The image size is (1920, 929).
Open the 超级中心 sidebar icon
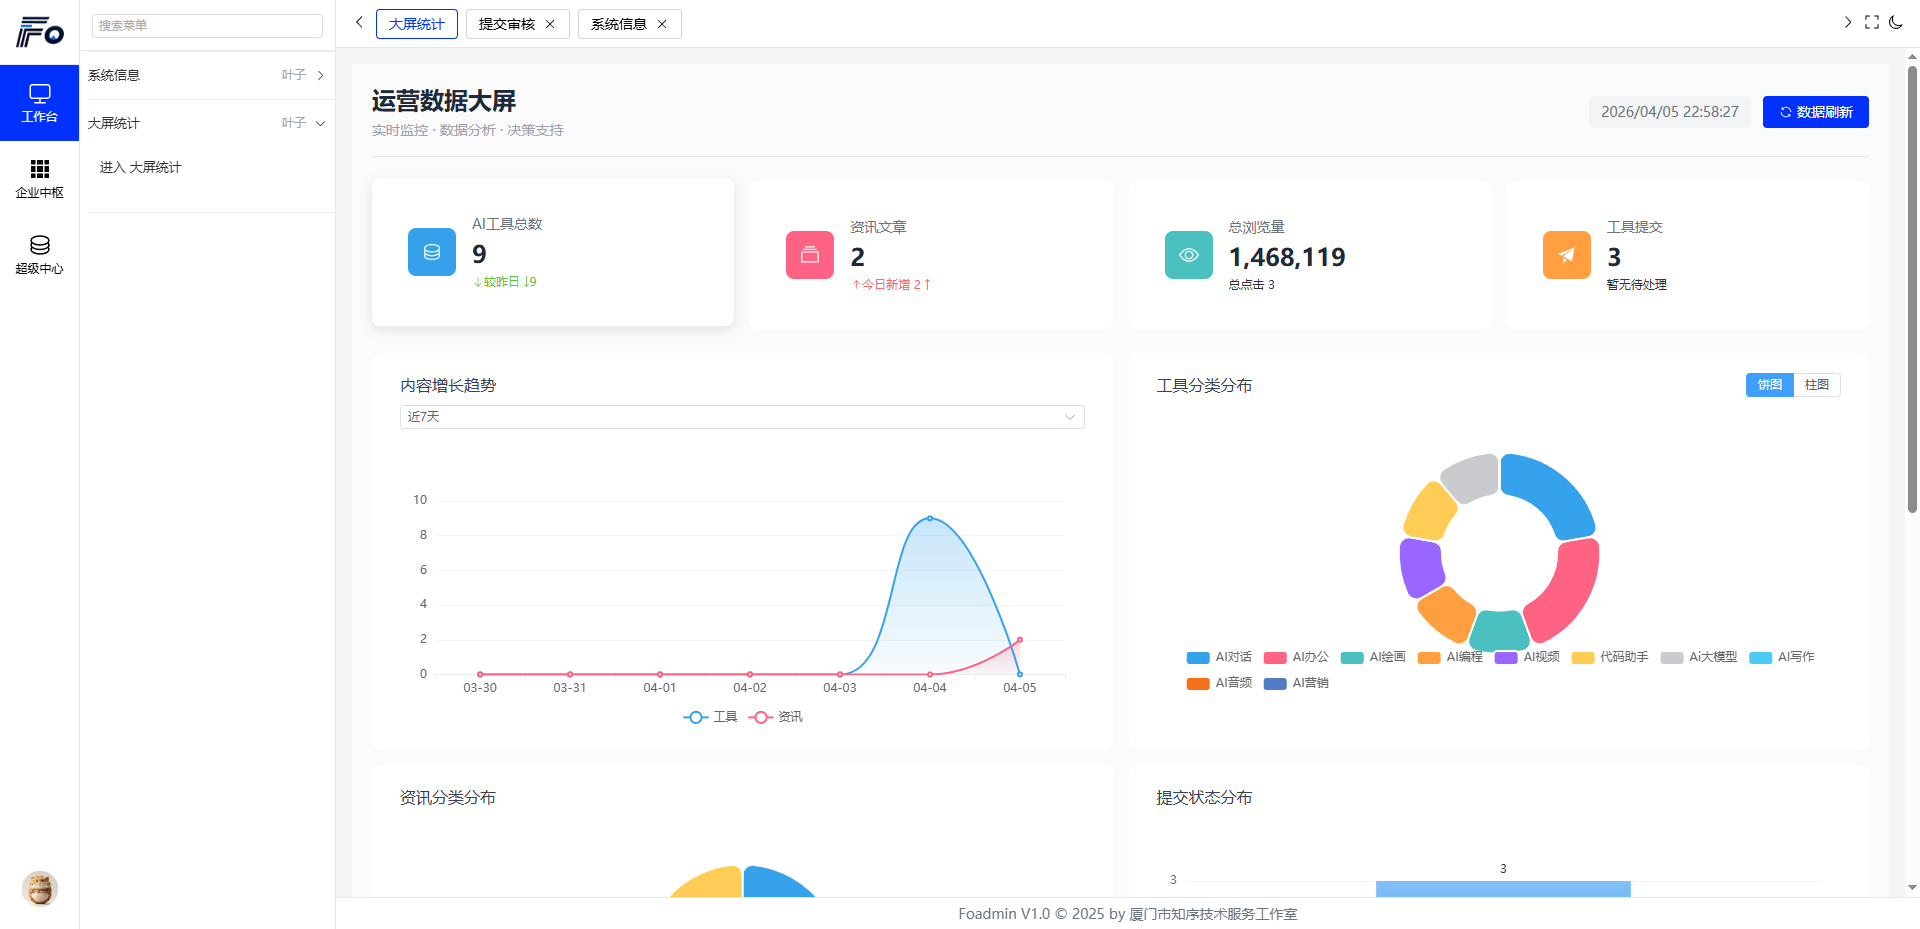[40, 245]
